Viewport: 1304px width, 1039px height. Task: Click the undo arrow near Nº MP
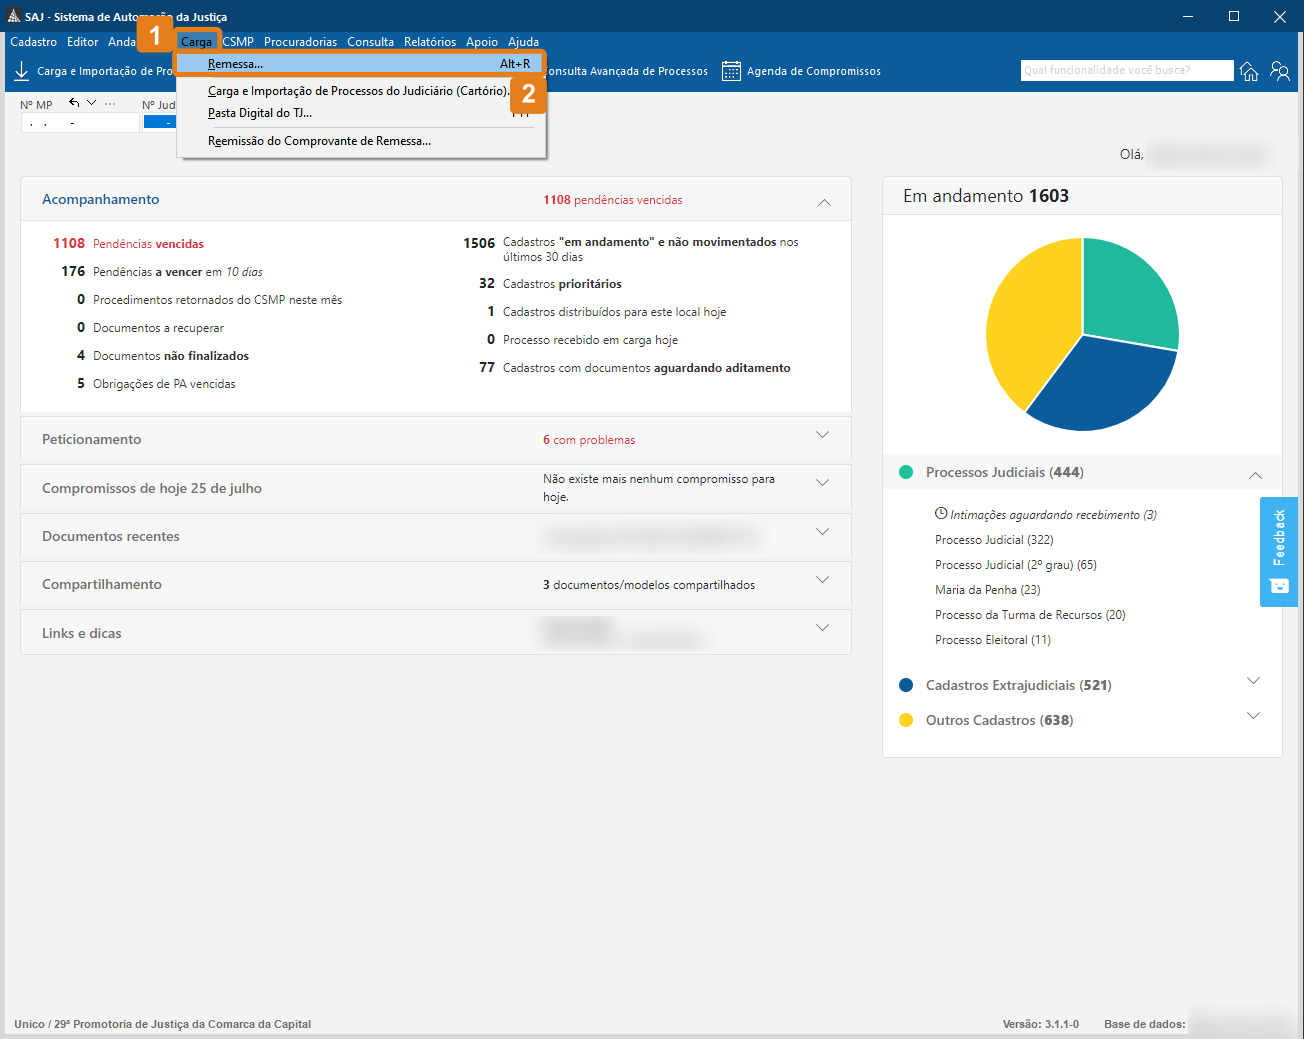(x=74, y=103)
